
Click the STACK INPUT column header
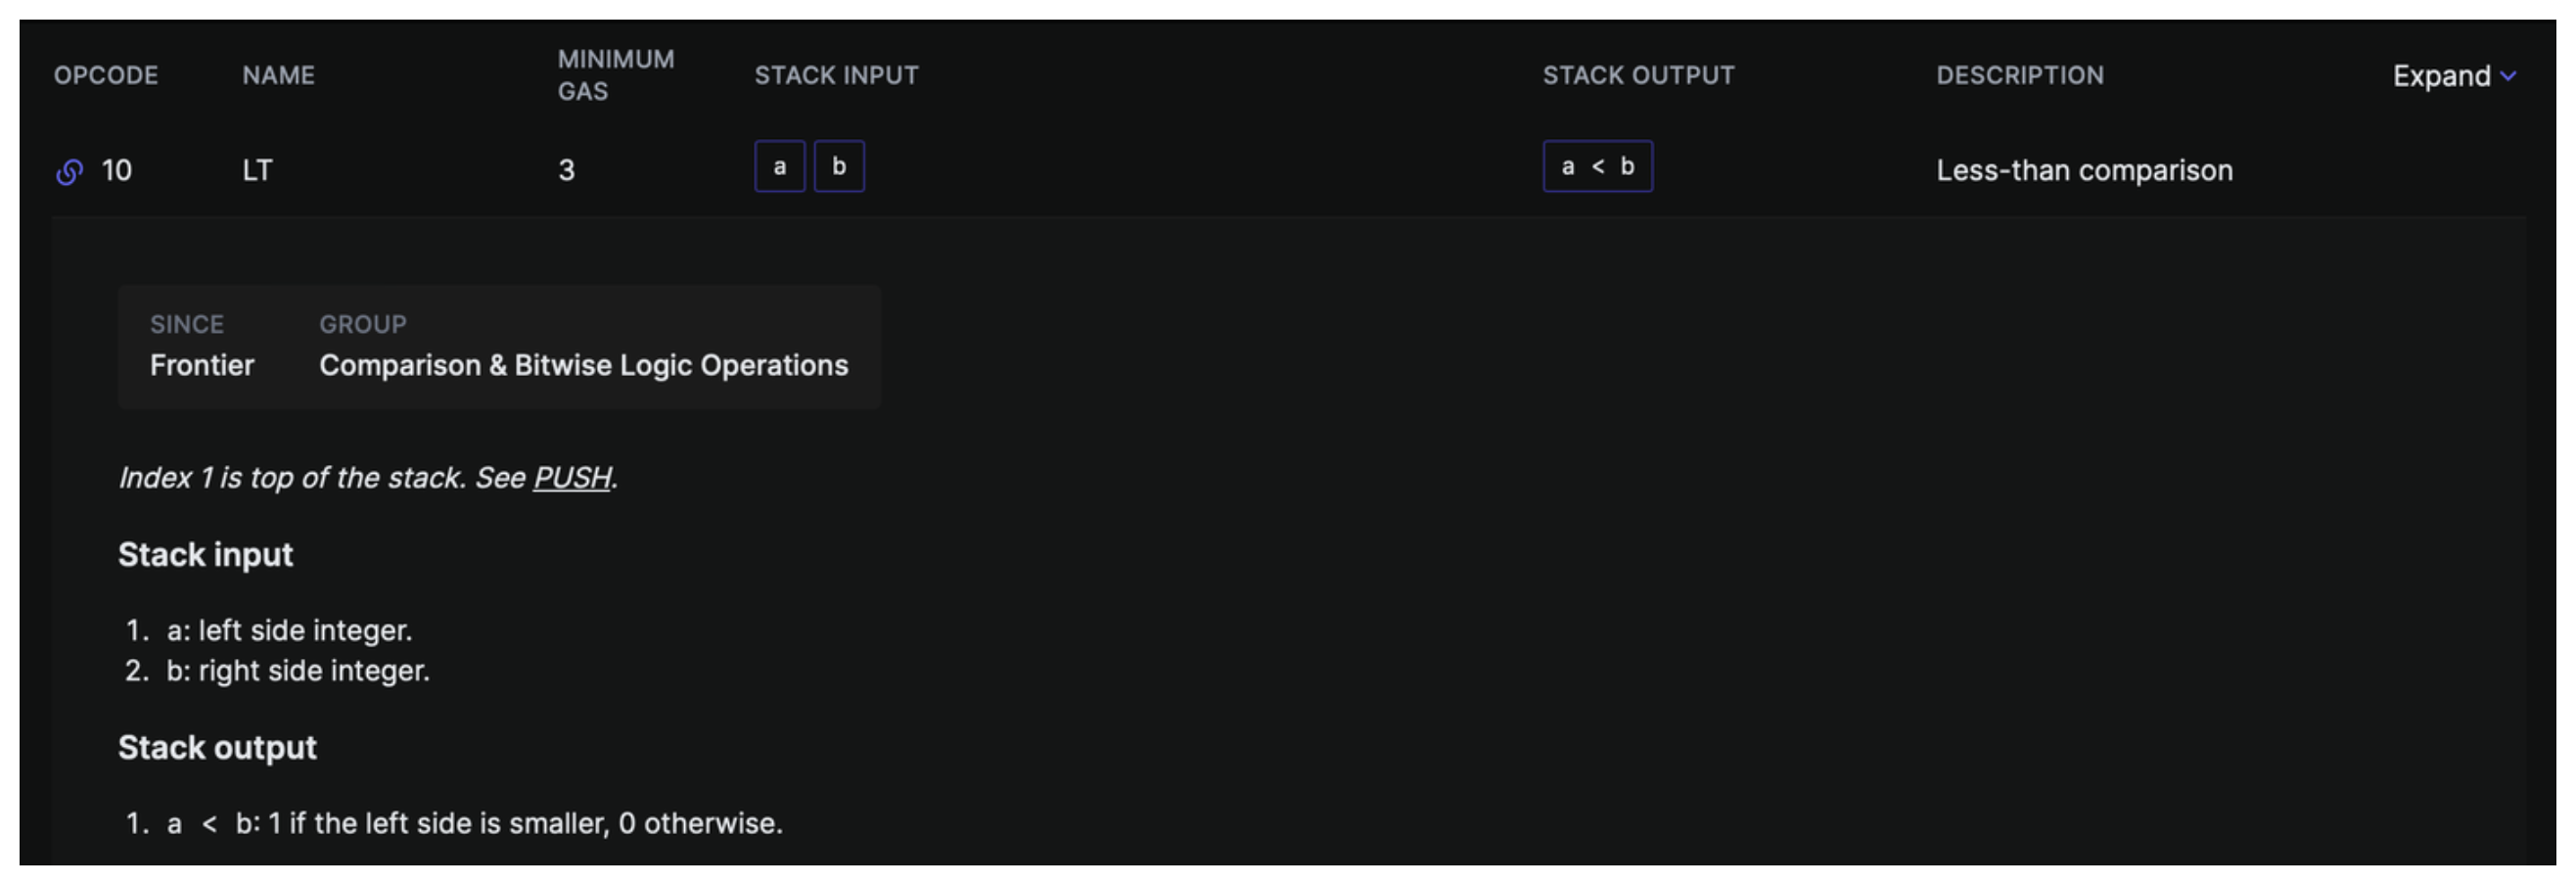pyautogui.click(x=836, y=76)
